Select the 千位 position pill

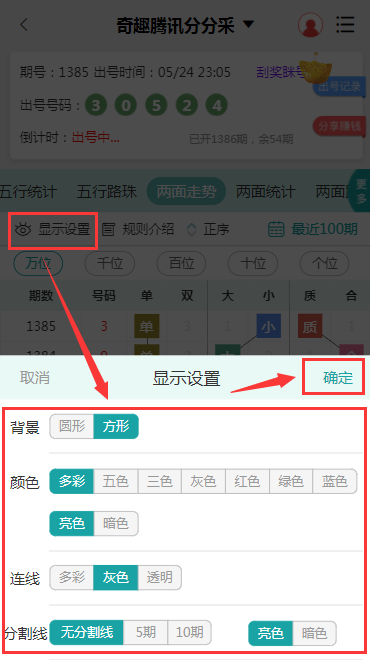pos(110,263)
